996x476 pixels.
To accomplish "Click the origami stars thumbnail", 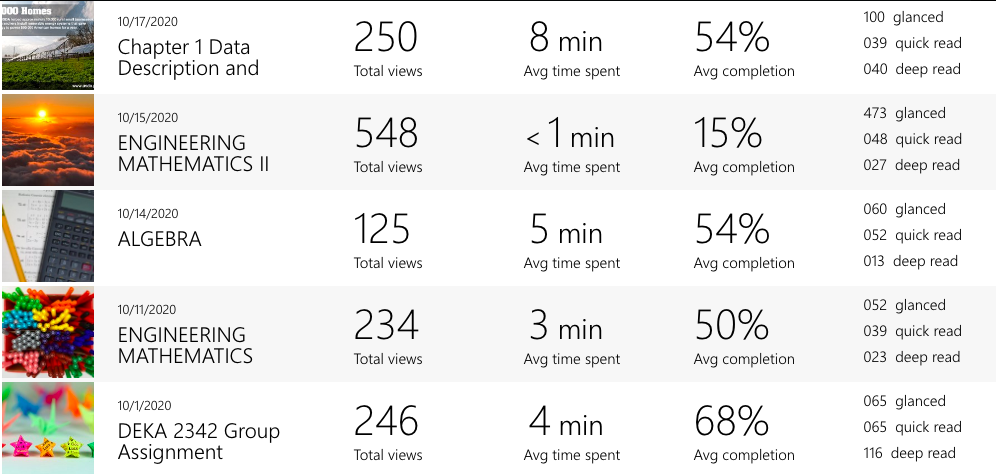I will tap(47, 428).
